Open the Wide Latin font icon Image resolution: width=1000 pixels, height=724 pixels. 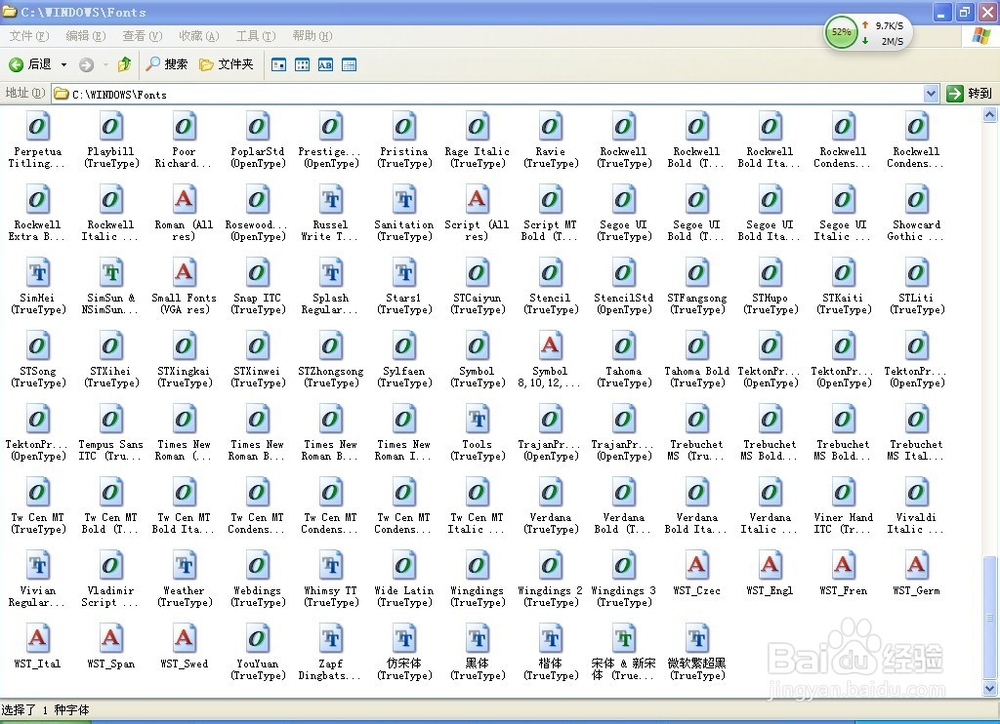(x=404, y=566)
